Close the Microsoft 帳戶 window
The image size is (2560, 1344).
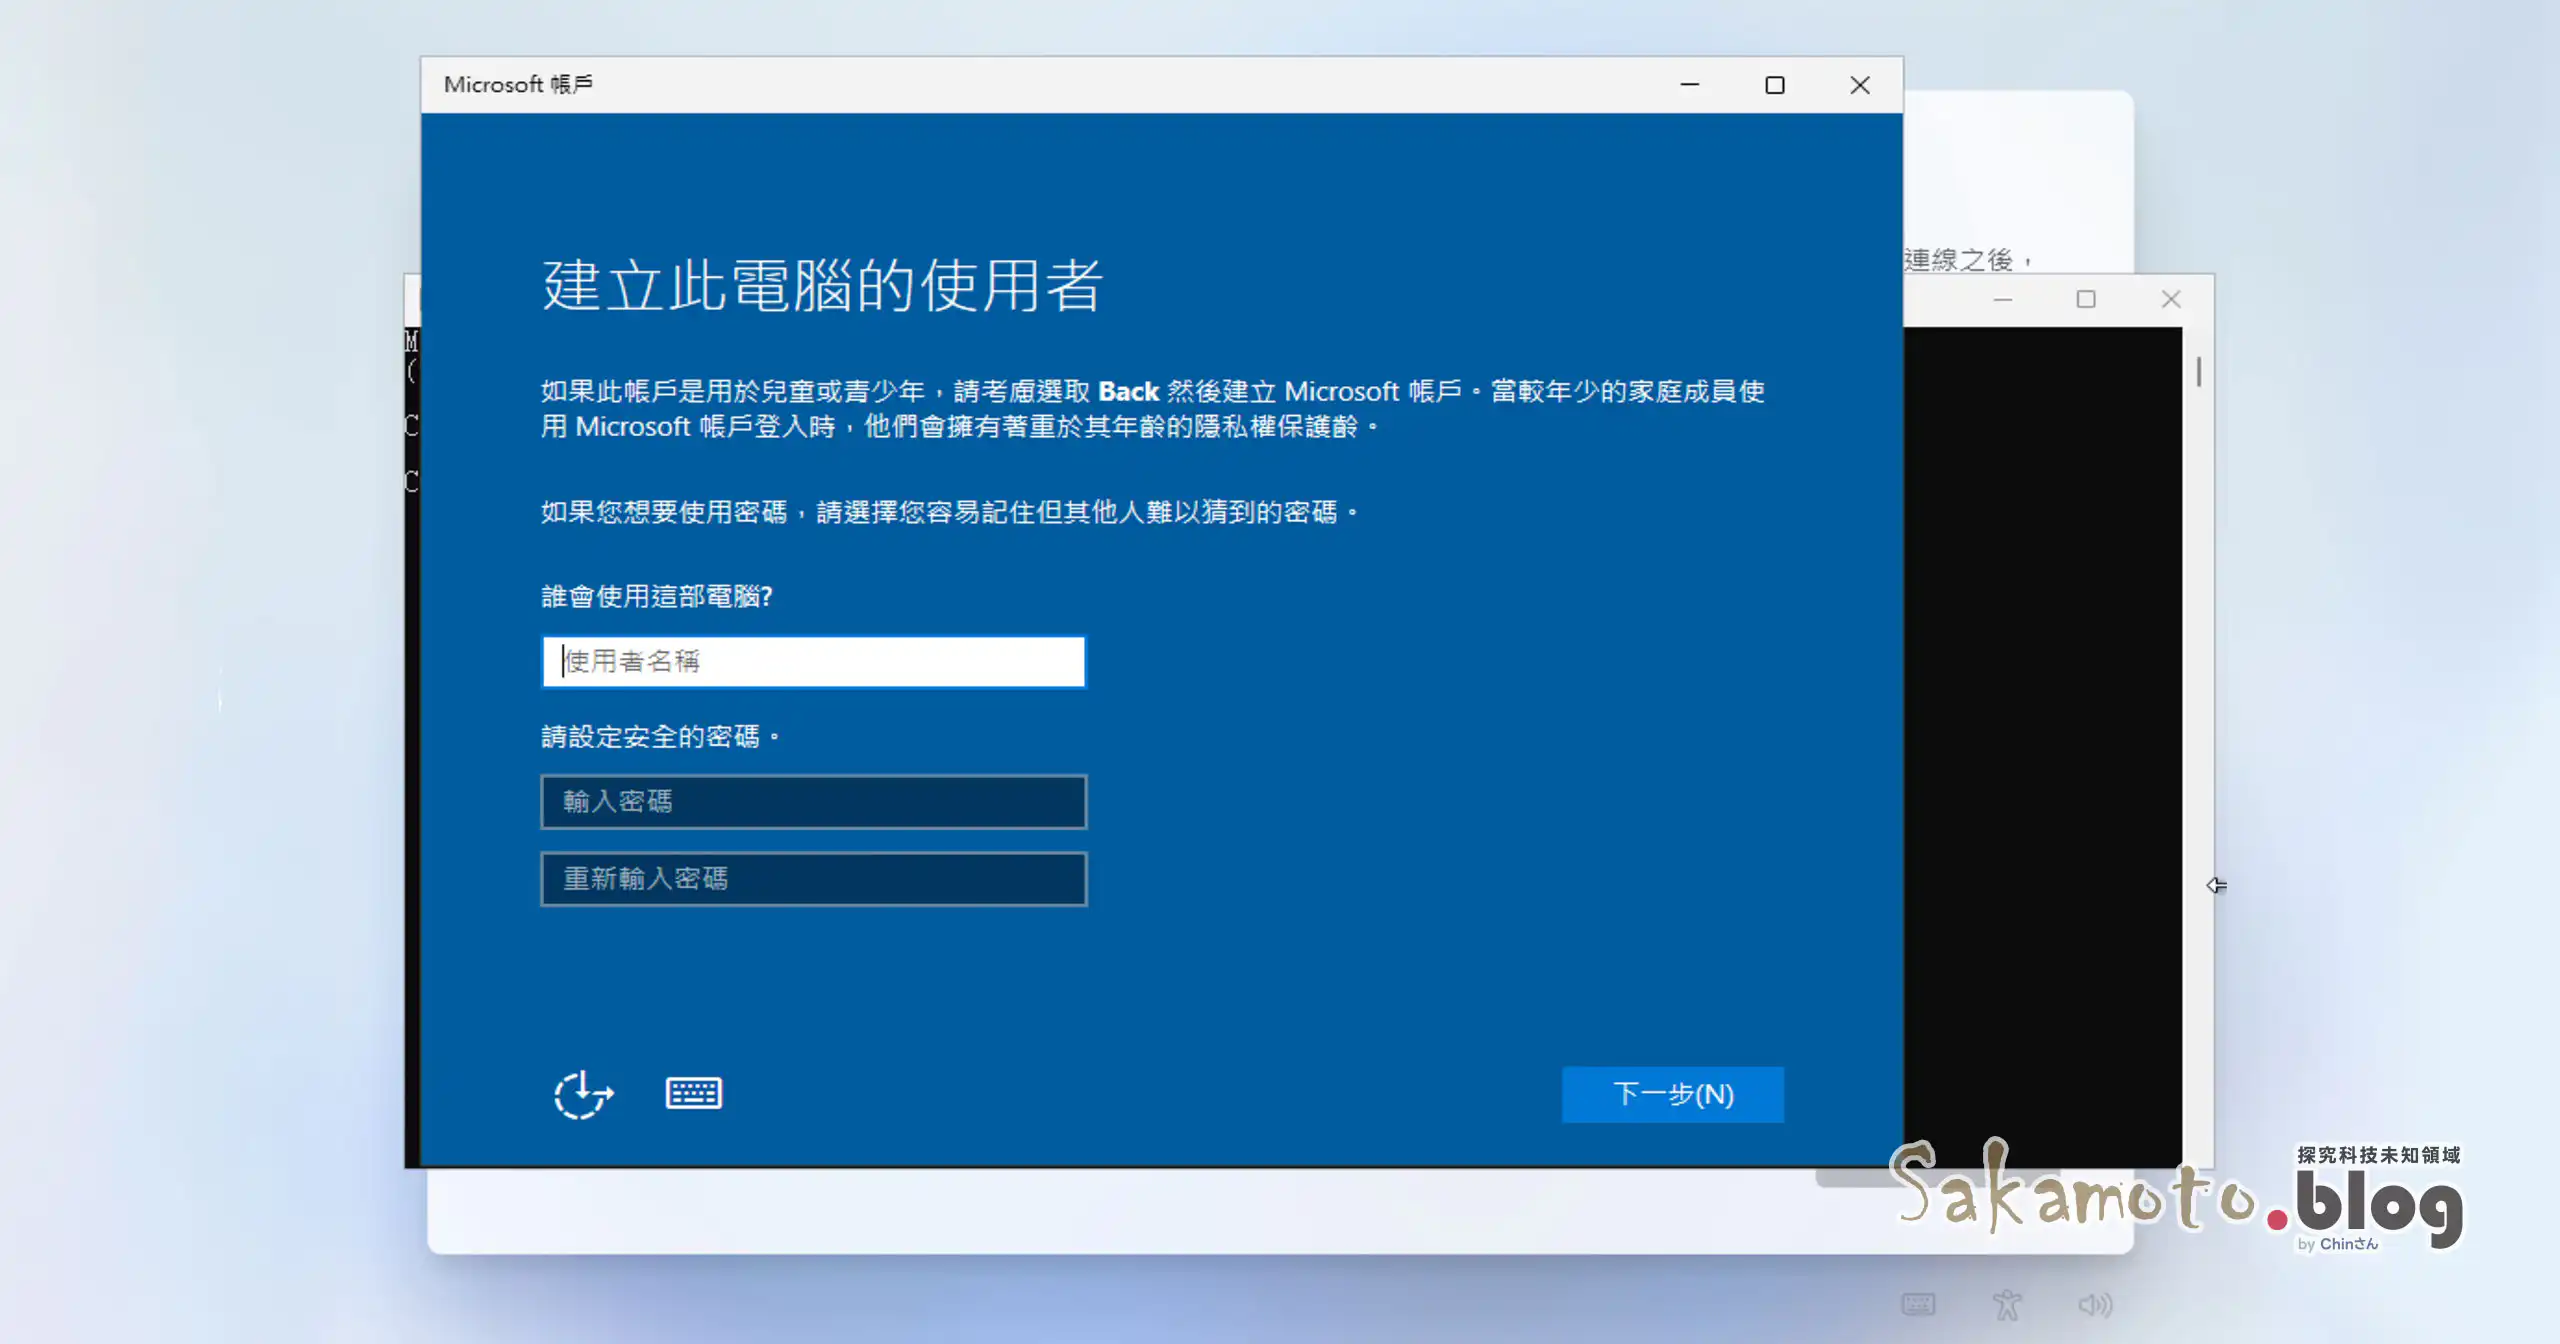[1860, 85]
